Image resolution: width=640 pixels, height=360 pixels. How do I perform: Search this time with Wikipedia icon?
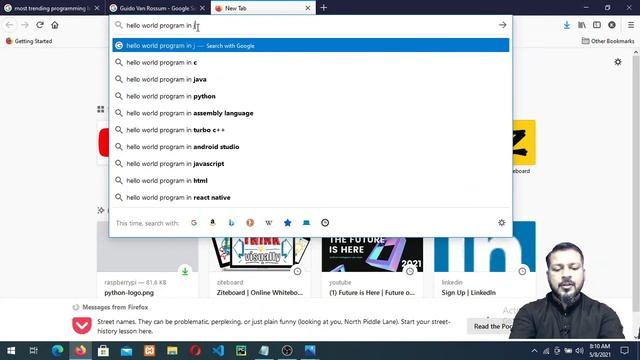click(269, 222)
